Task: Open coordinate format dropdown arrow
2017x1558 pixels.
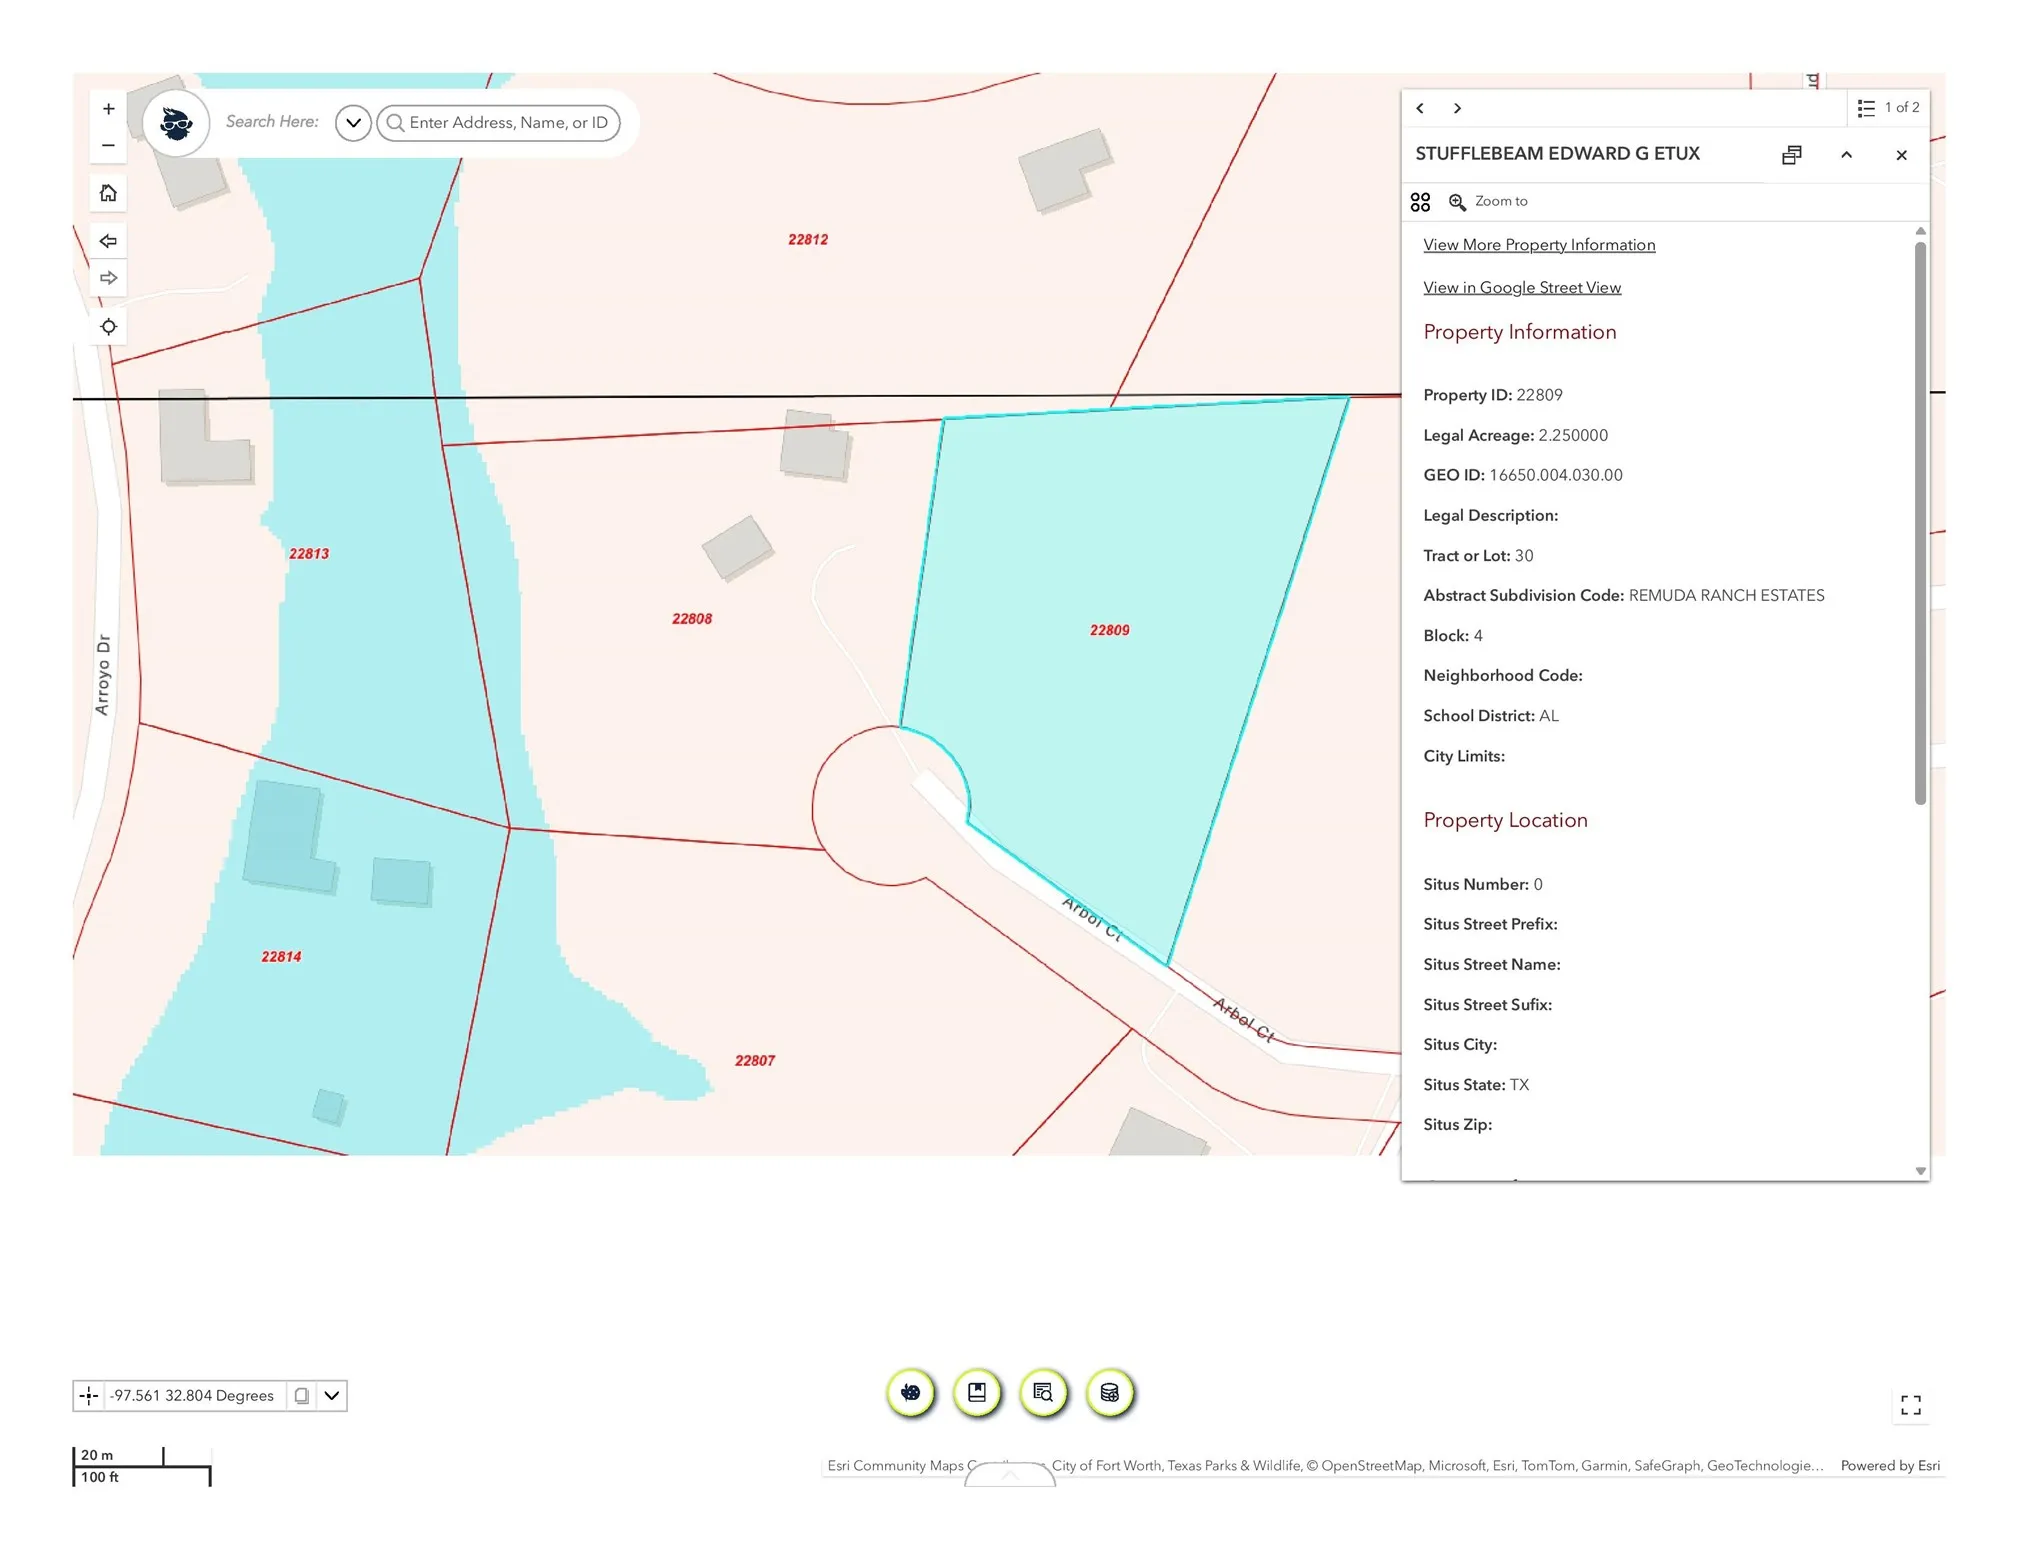Action: [332, 1395]
